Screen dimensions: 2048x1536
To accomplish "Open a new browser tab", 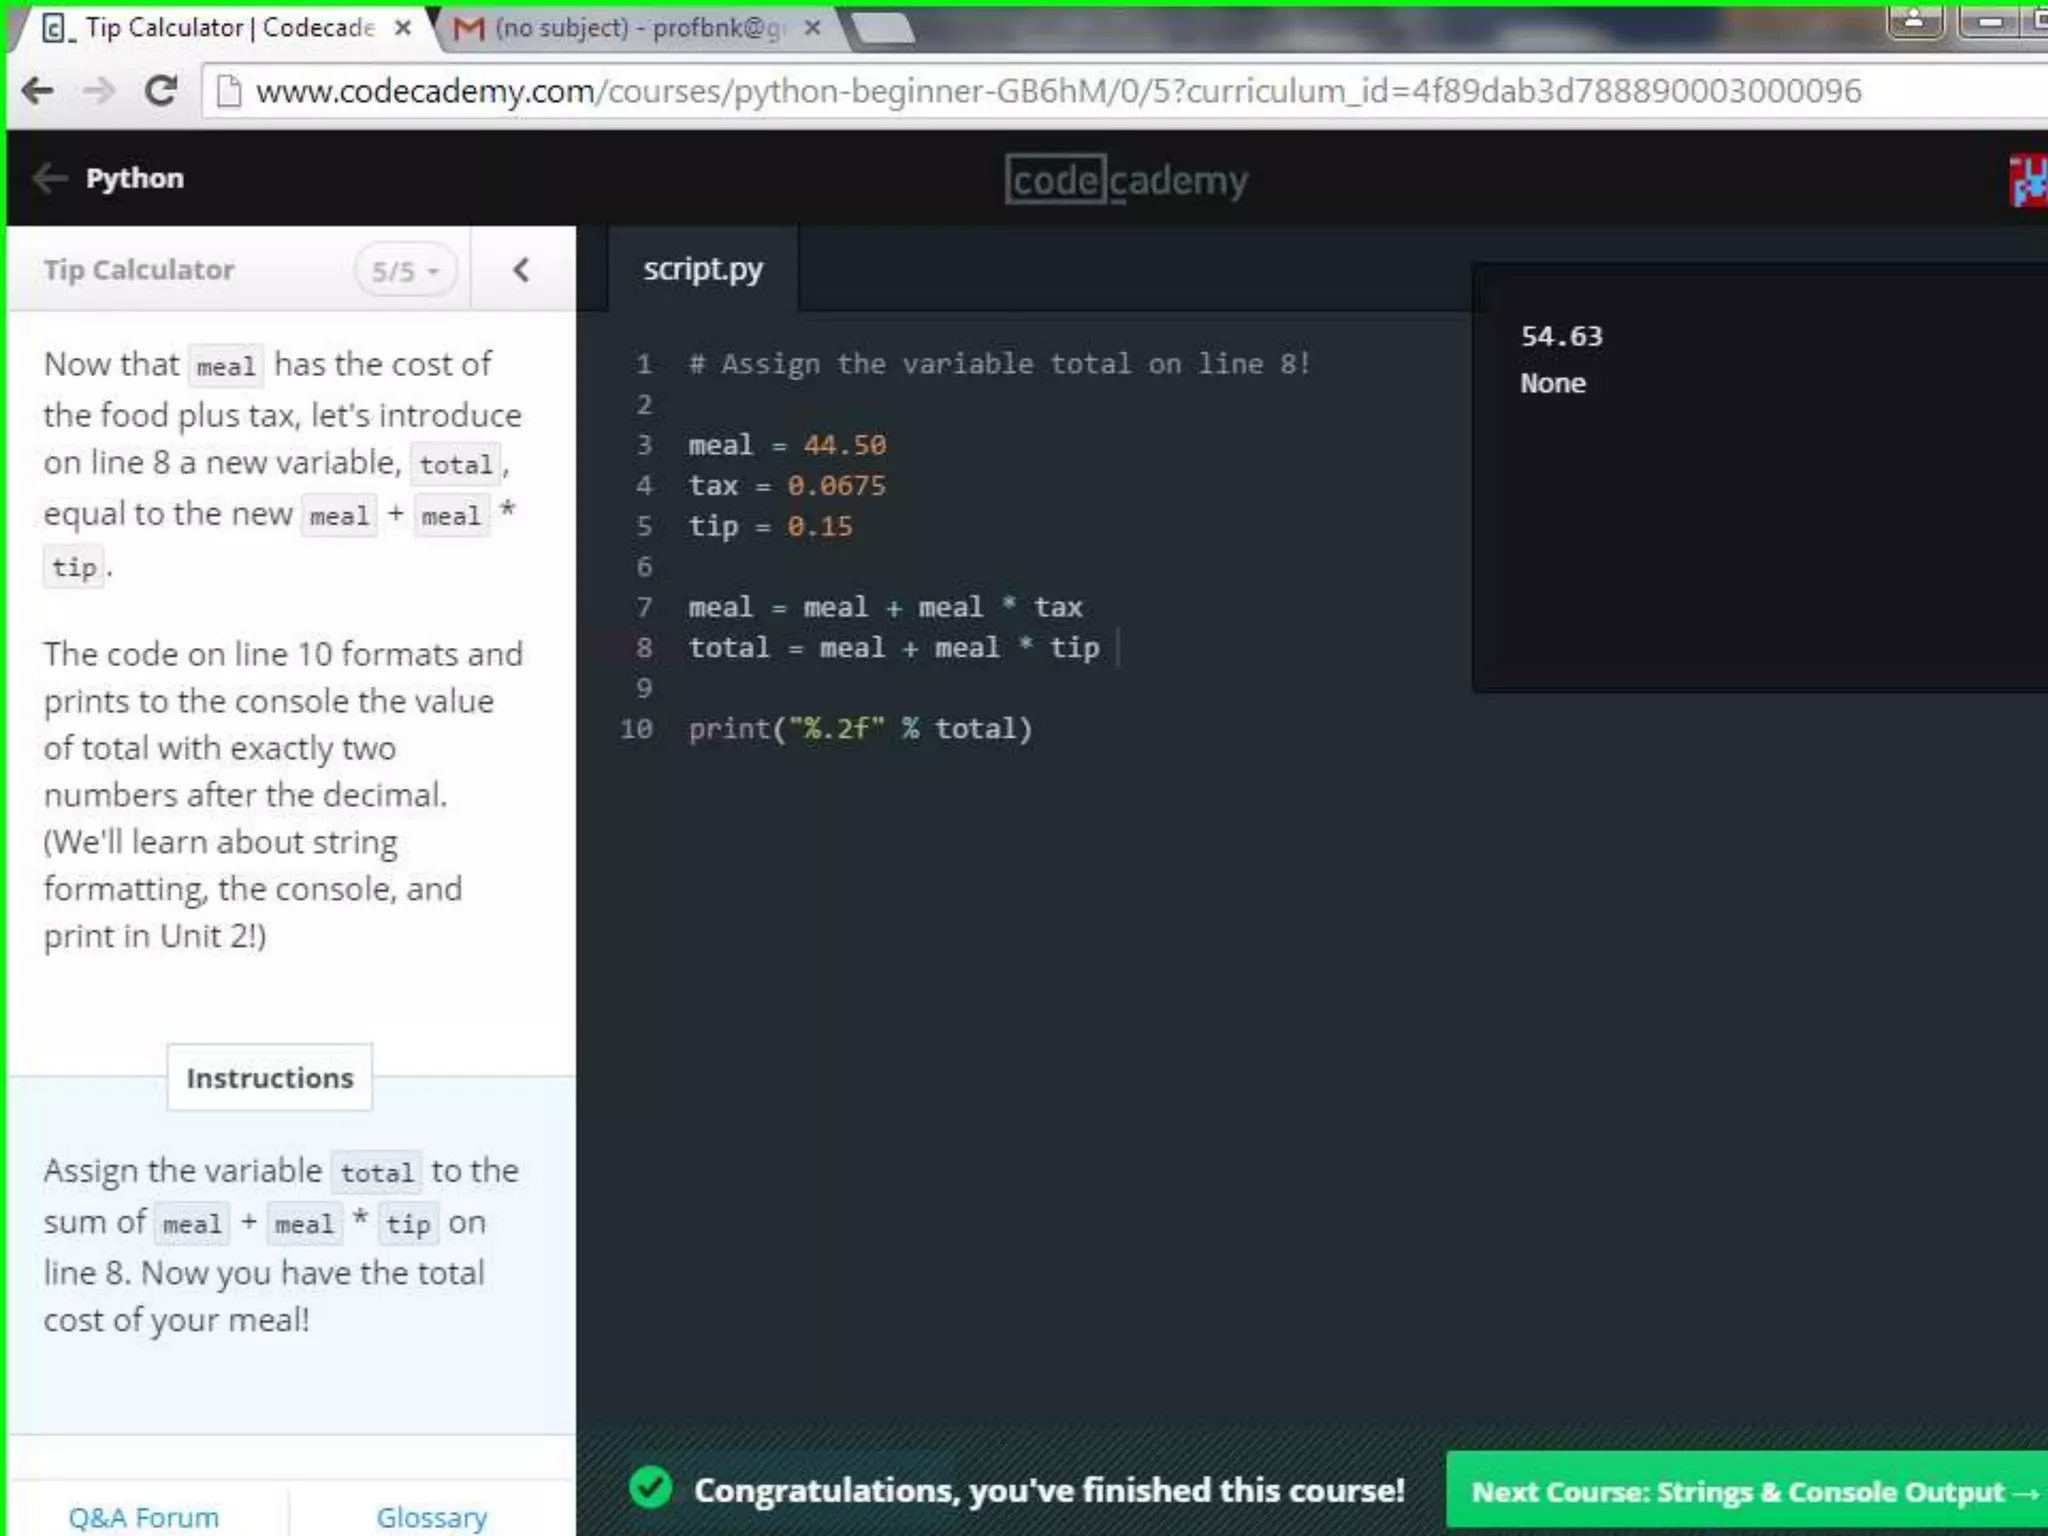I will coord(884,28).
